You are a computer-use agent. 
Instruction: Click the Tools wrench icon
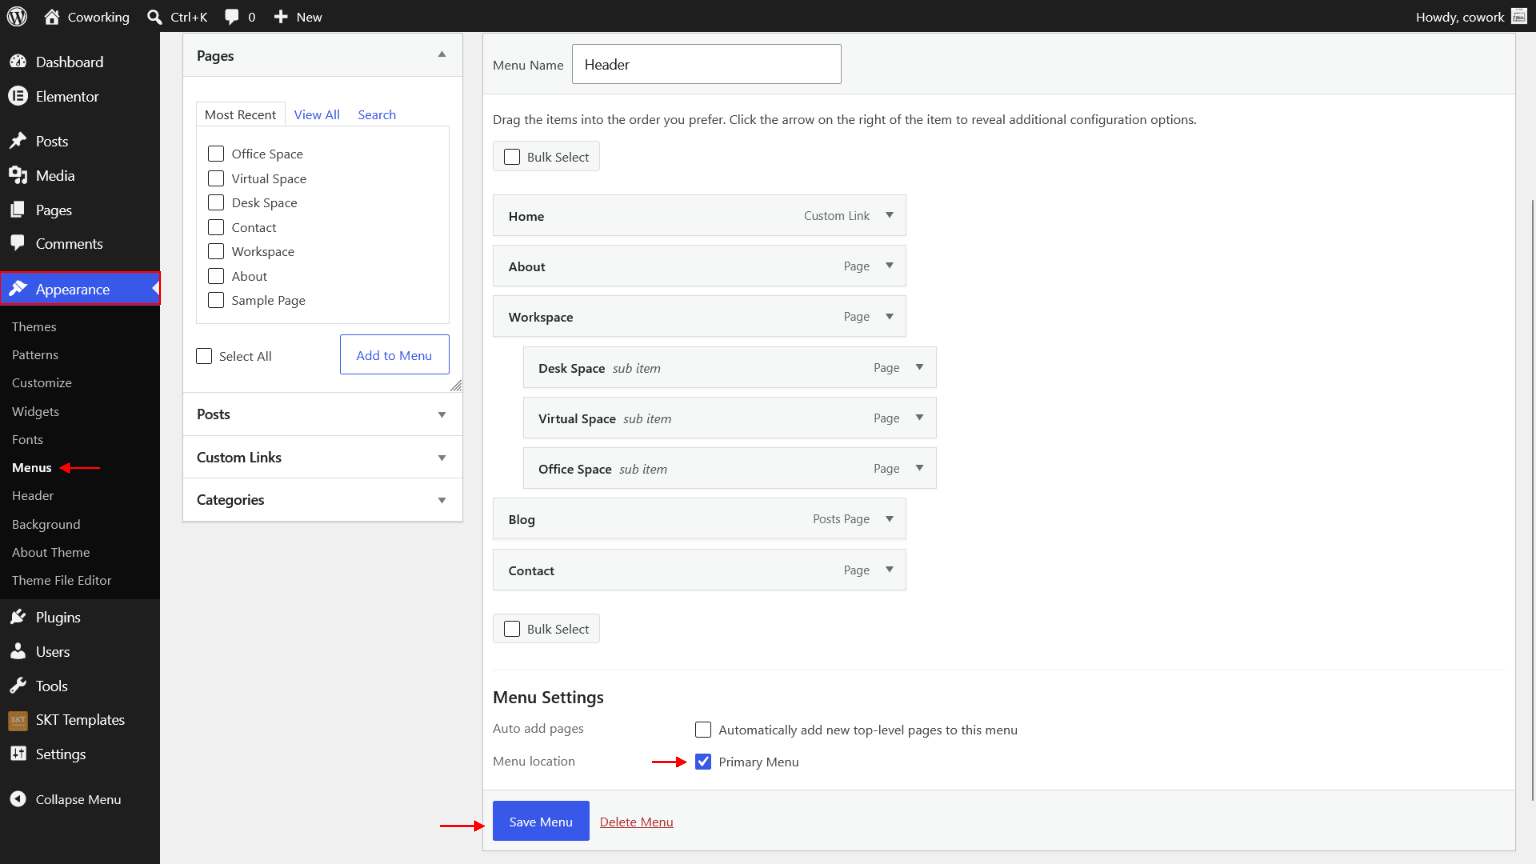[18, 686]
